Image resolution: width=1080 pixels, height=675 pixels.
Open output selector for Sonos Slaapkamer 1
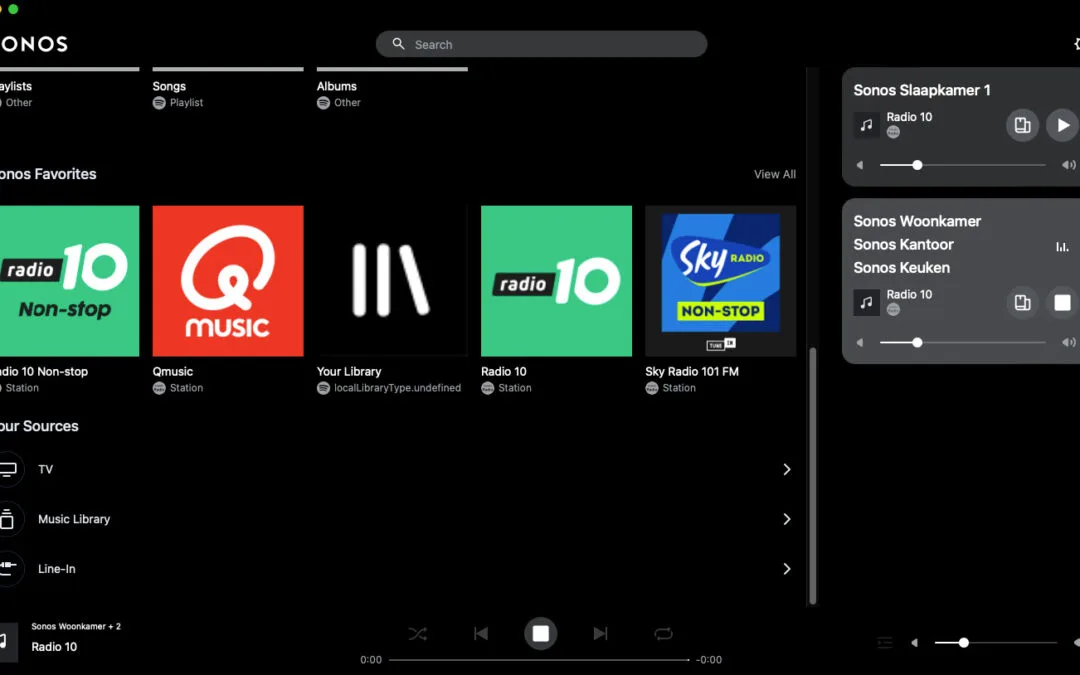[x=1022, y=125]
